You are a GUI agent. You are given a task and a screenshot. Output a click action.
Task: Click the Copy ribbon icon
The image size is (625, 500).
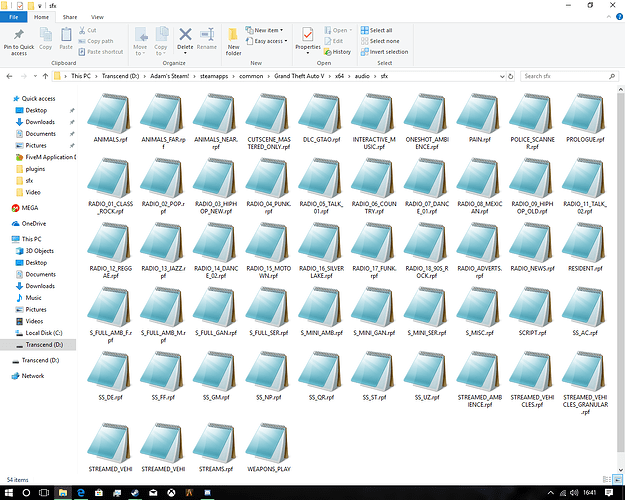pyautogui.click(x=45, y=39)
